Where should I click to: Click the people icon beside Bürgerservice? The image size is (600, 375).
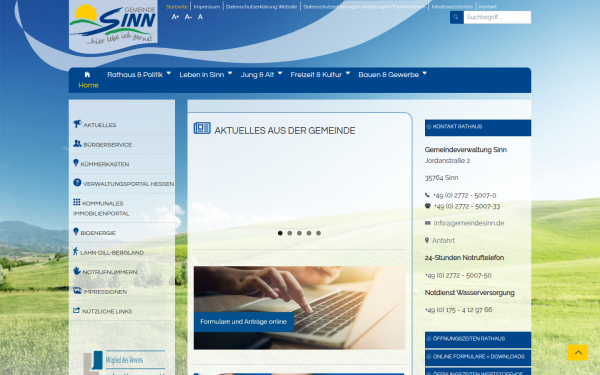(77, 143)
